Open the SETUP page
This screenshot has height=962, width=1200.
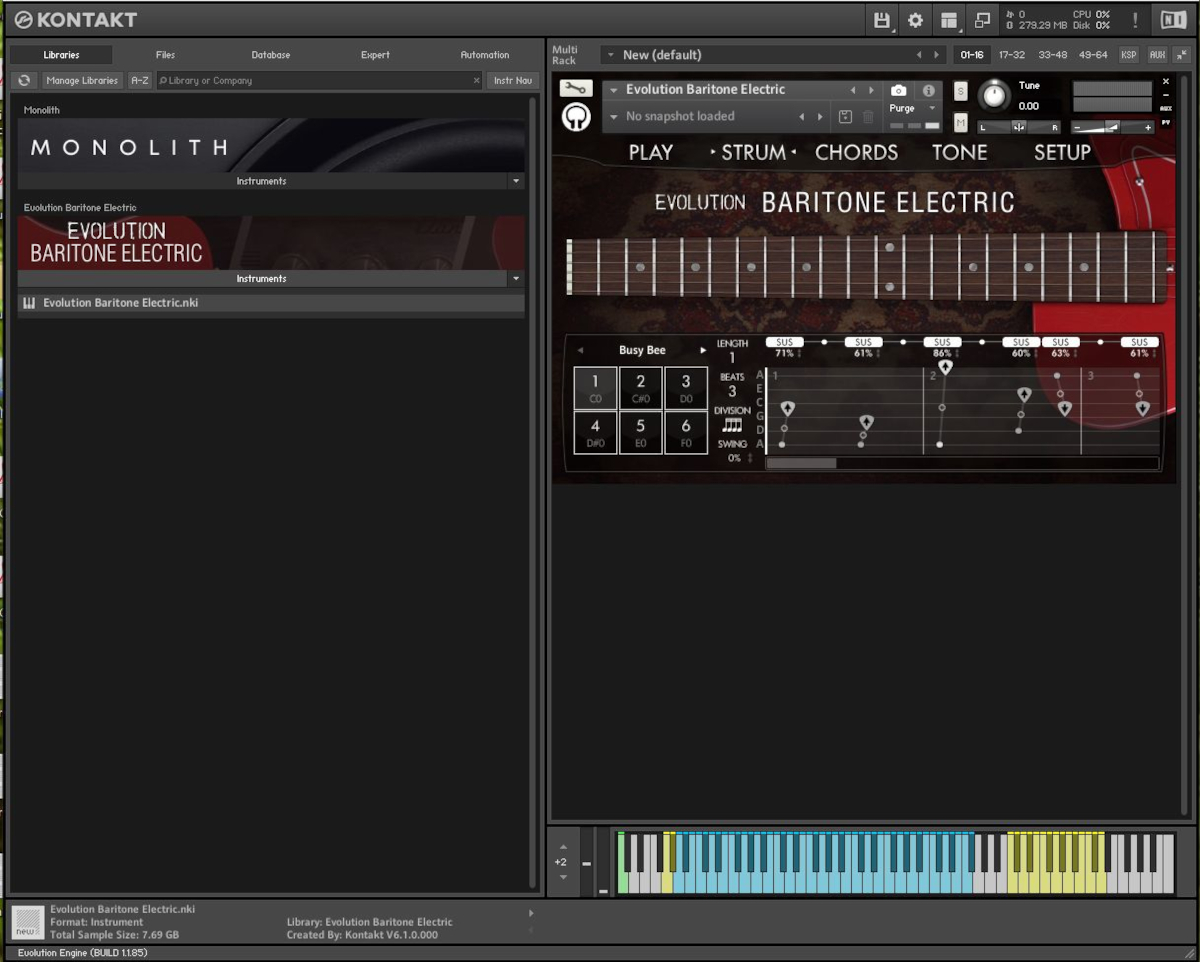click(x=1062, y=152)
